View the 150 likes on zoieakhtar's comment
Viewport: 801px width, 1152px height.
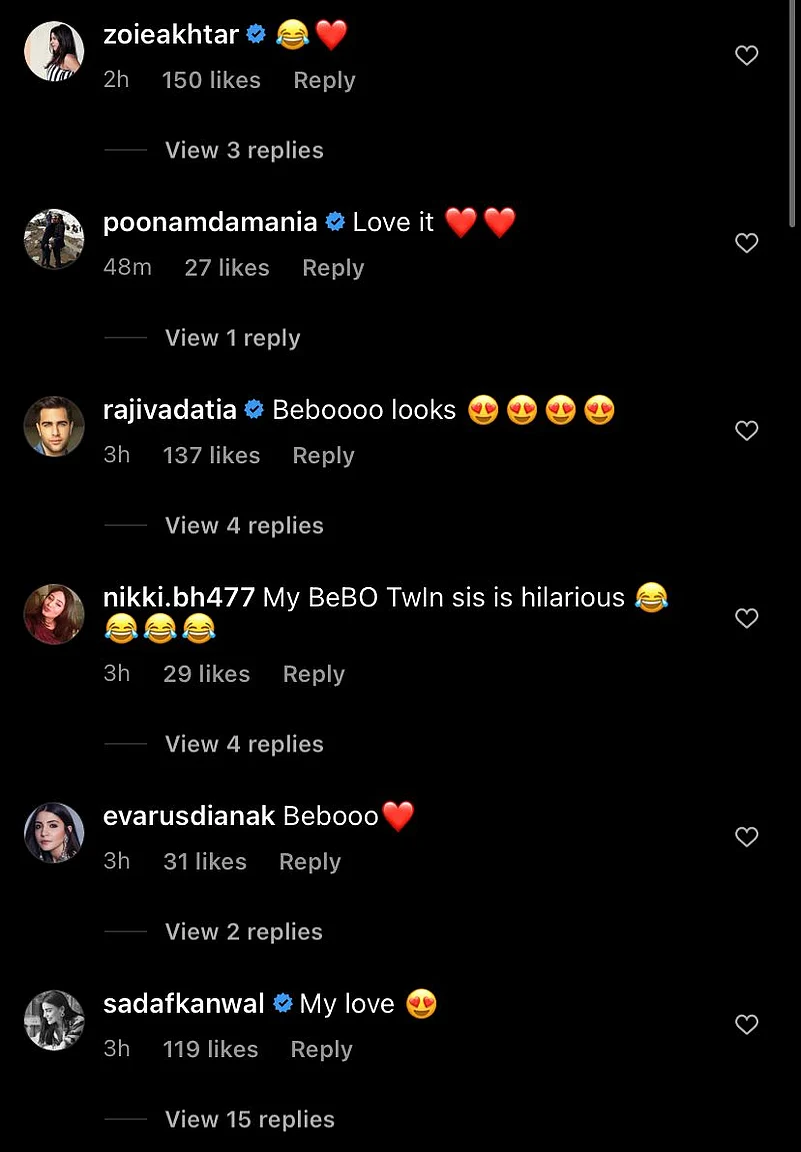(211, 80)
